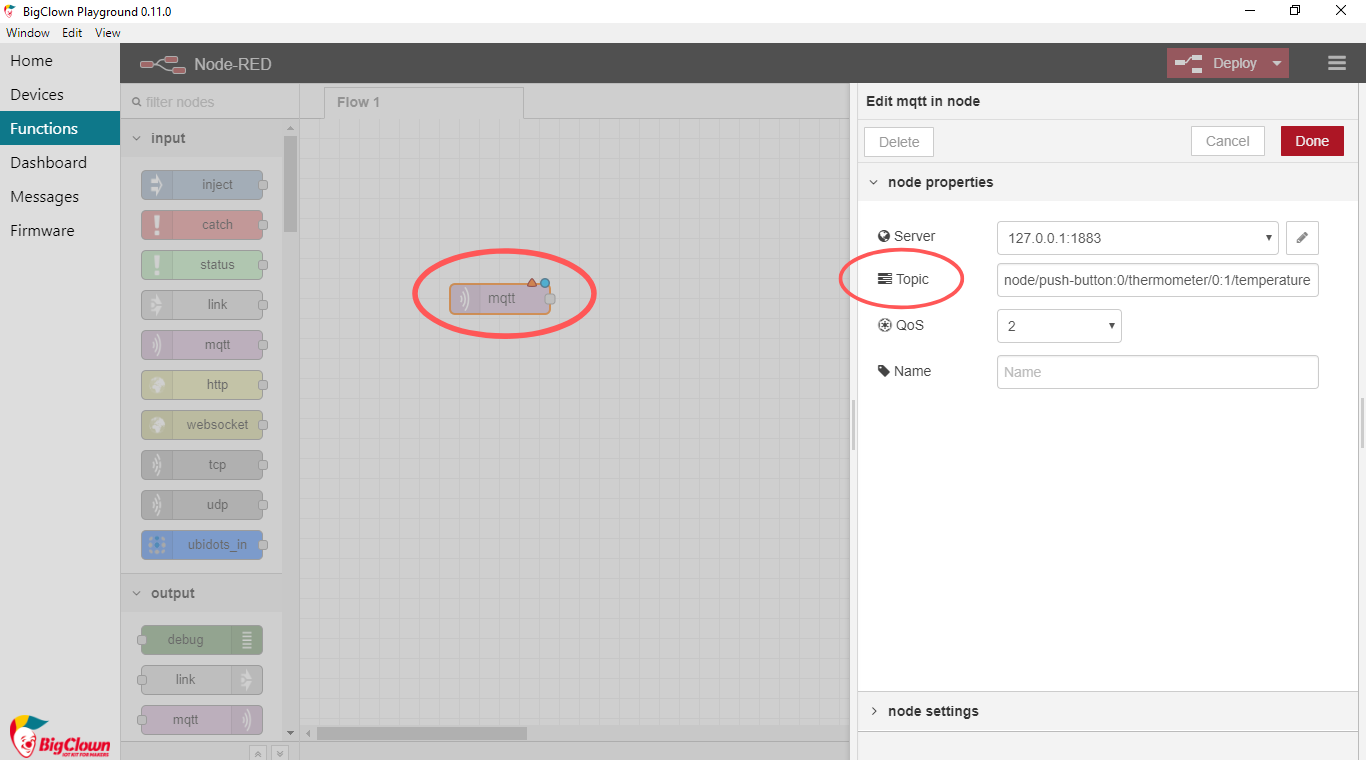Viewport: 1366px width, 760px height.
Task: Click the BigClown logo
Action: coord(60,737)
